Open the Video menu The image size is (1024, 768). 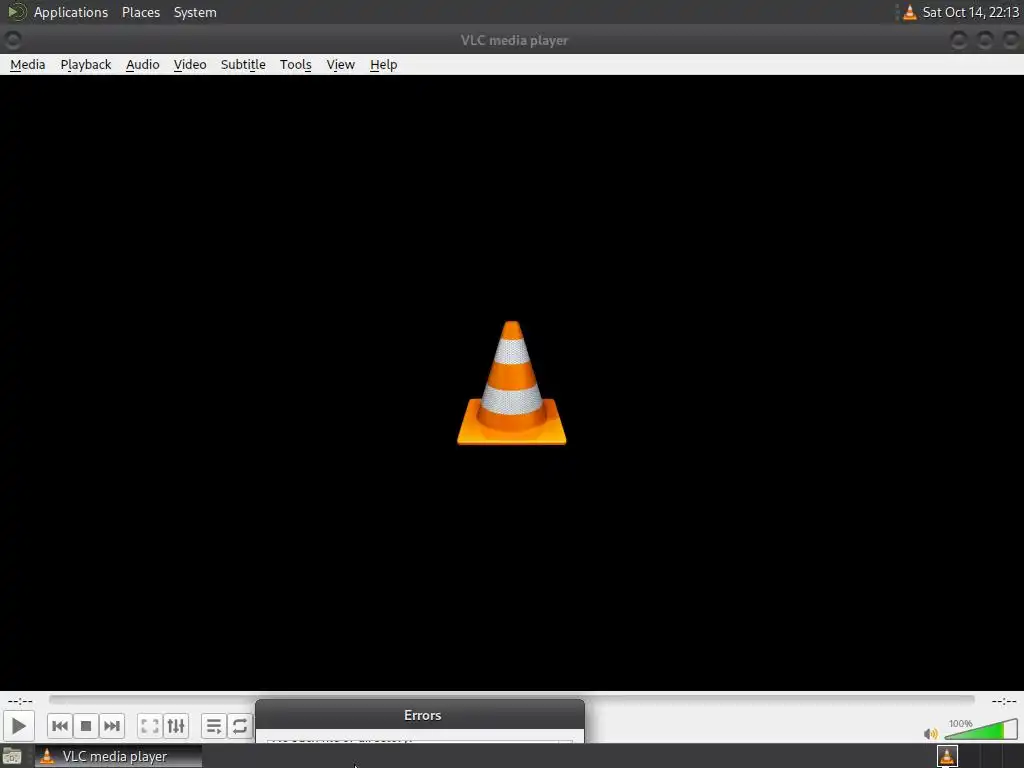(x=190, y=65)
